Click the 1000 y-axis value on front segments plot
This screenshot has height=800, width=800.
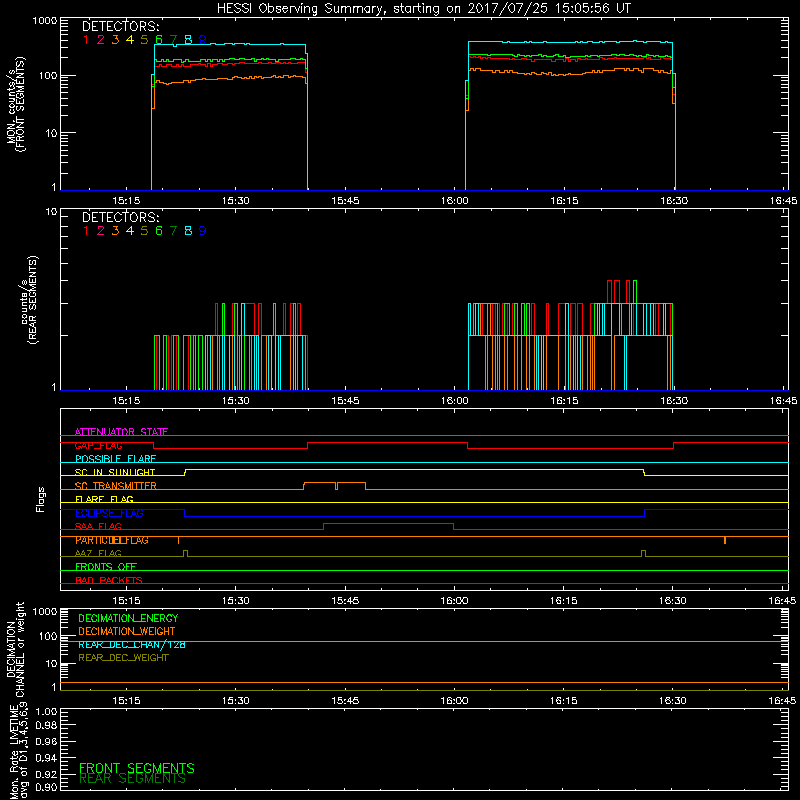[45, 21]
